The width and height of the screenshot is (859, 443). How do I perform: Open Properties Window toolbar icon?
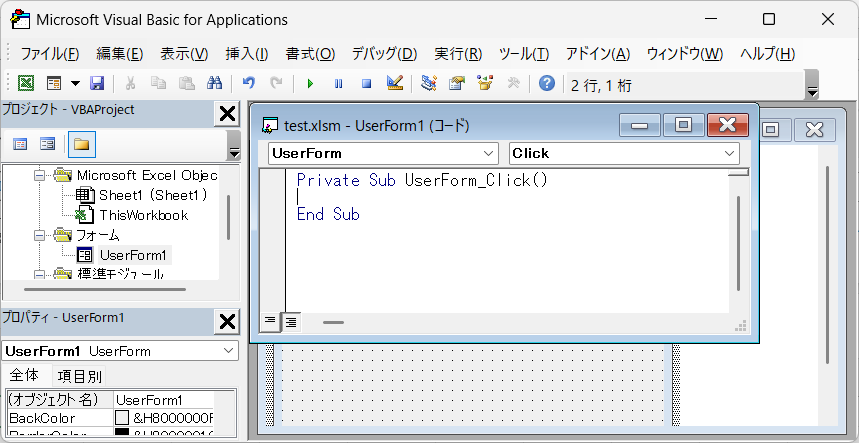[x=456, y=83]
